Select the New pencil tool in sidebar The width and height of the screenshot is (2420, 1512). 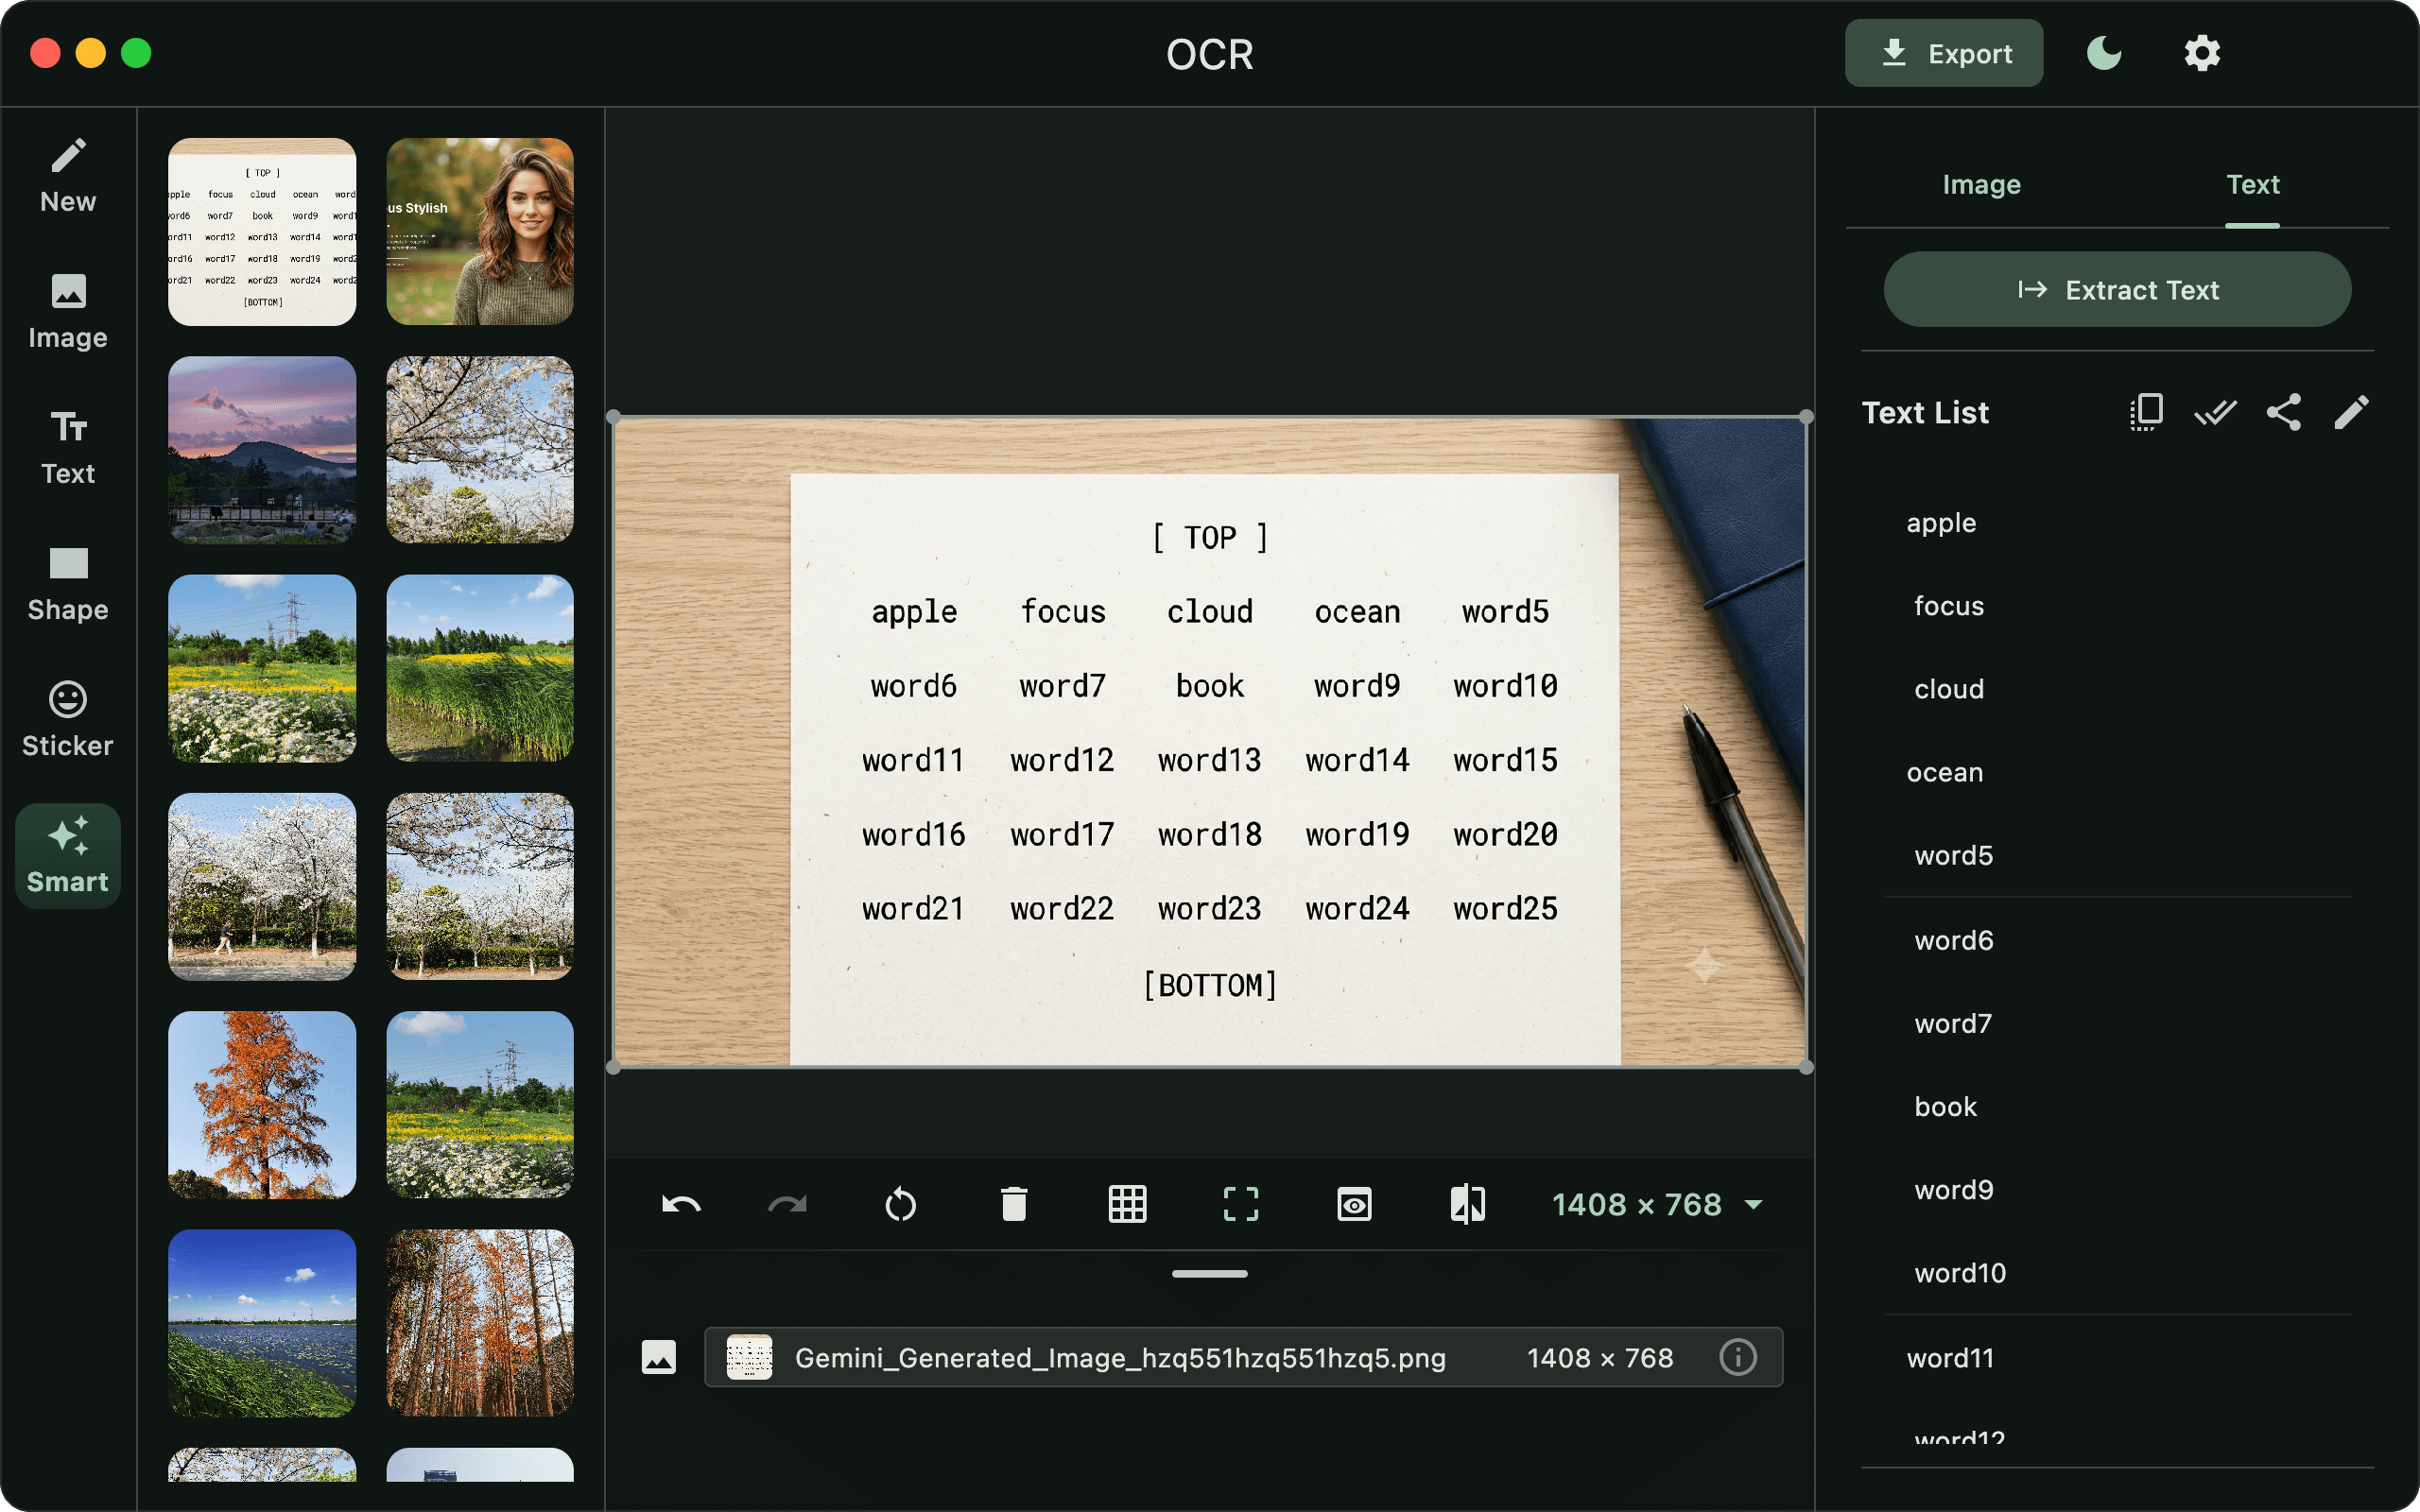(68, 176)
